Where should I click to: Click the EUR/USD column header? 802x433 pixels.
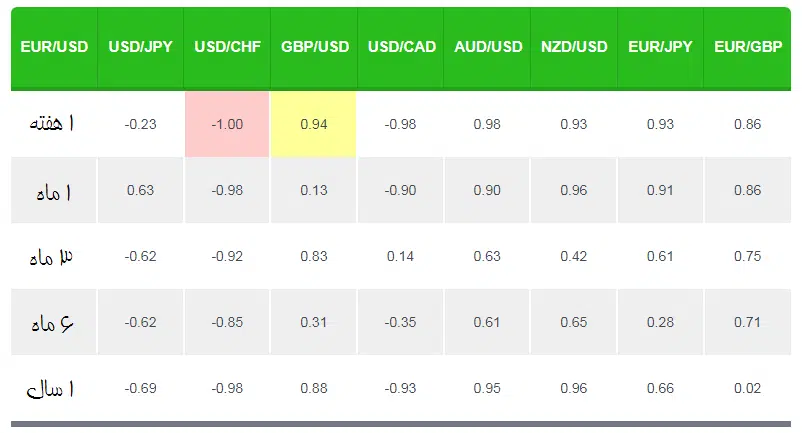pos(54,47)
